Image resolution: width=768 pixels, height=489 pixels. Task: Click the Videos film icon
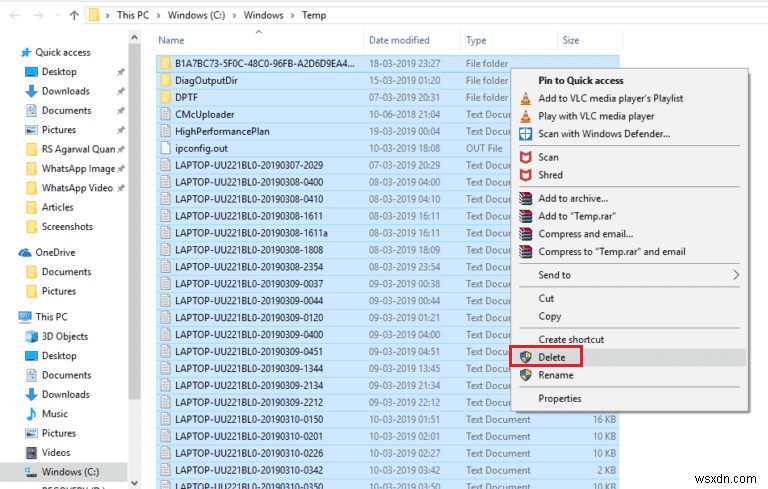tap(31, 452)
